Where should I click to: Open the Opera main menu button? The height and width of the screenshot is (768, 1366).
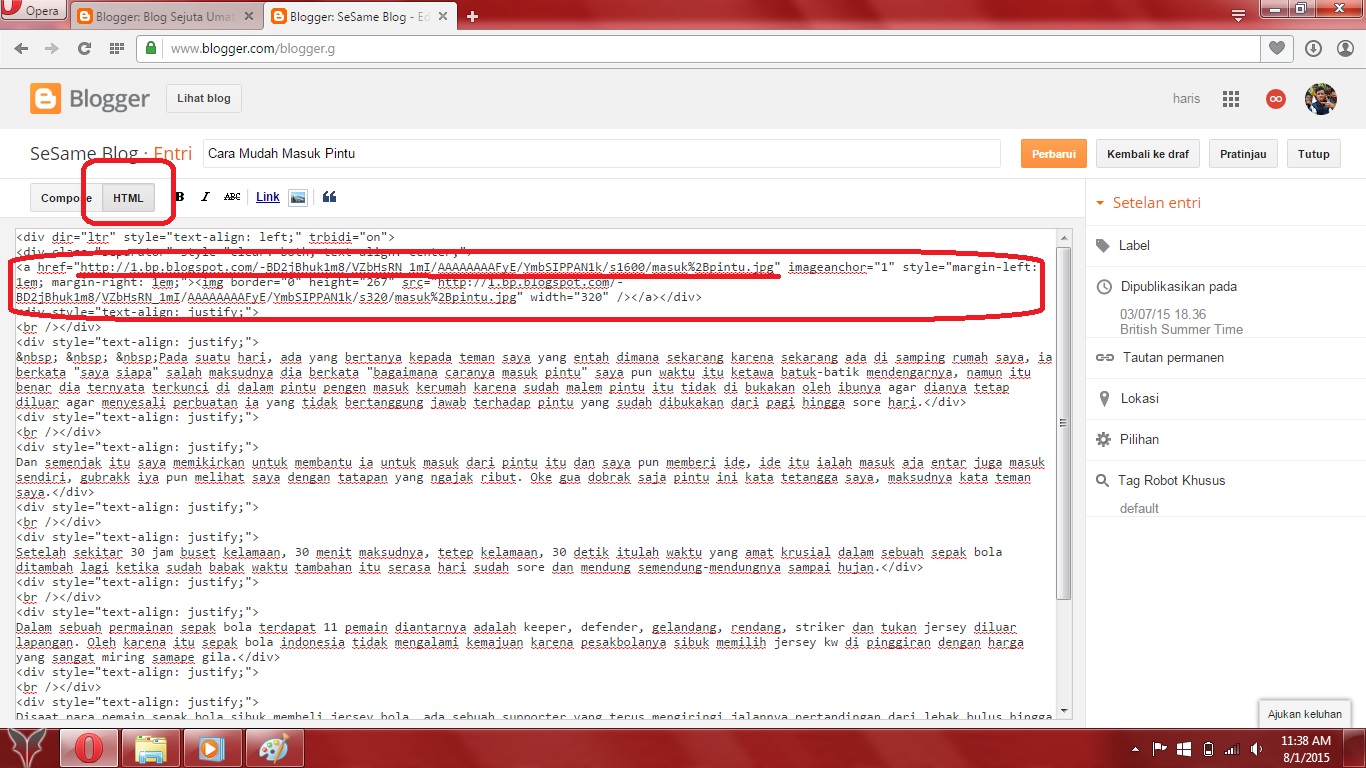(32, 12)
